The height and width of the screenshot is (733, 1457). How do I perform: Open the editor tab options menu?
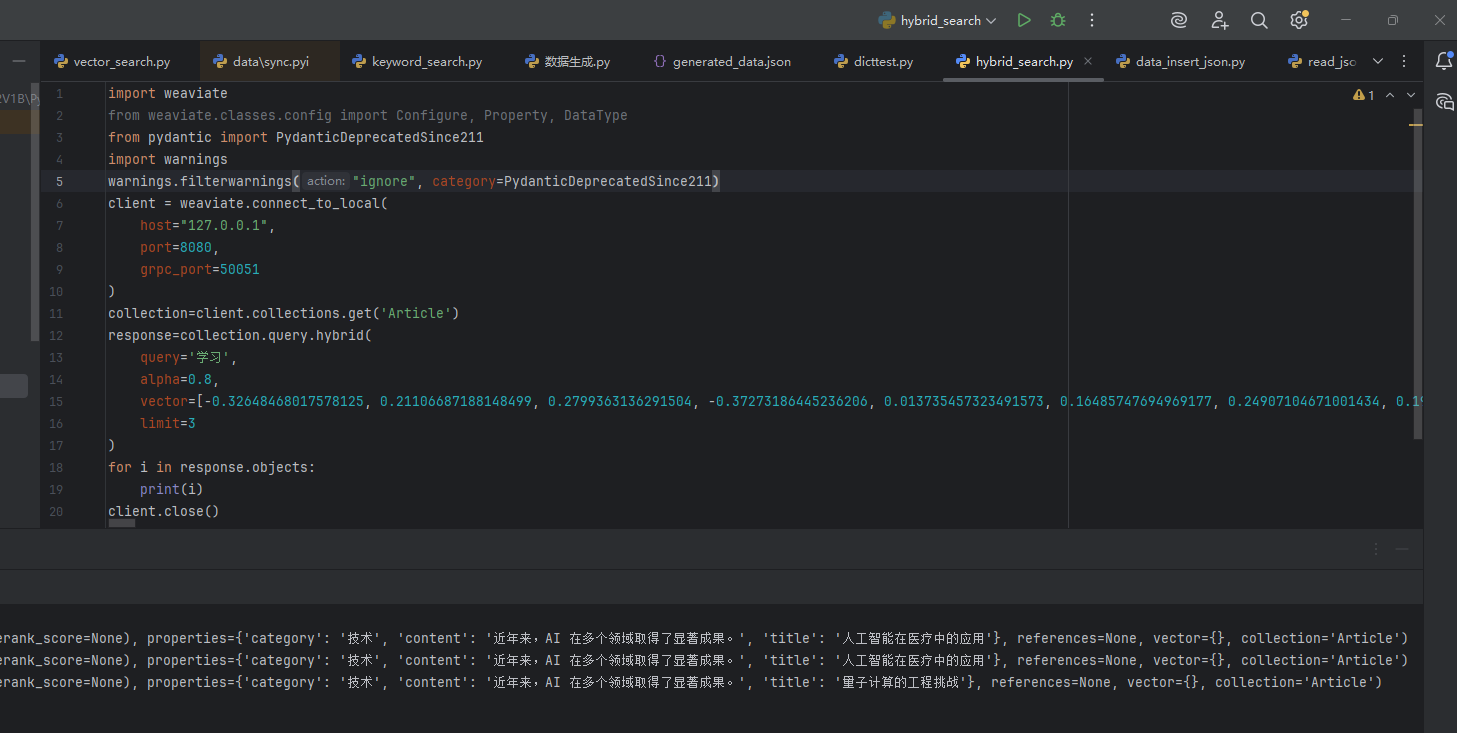pos(1404,60)
